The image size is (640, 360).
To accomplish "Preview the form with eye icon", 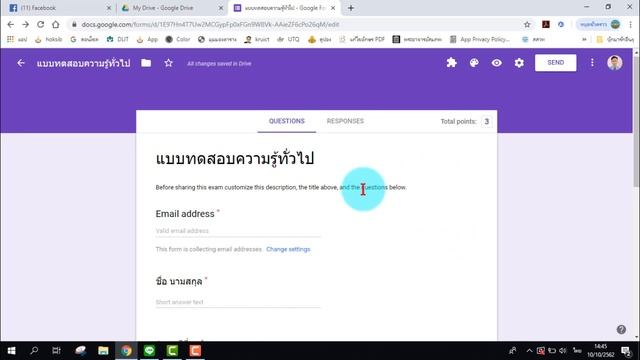I will coord(496,63).
